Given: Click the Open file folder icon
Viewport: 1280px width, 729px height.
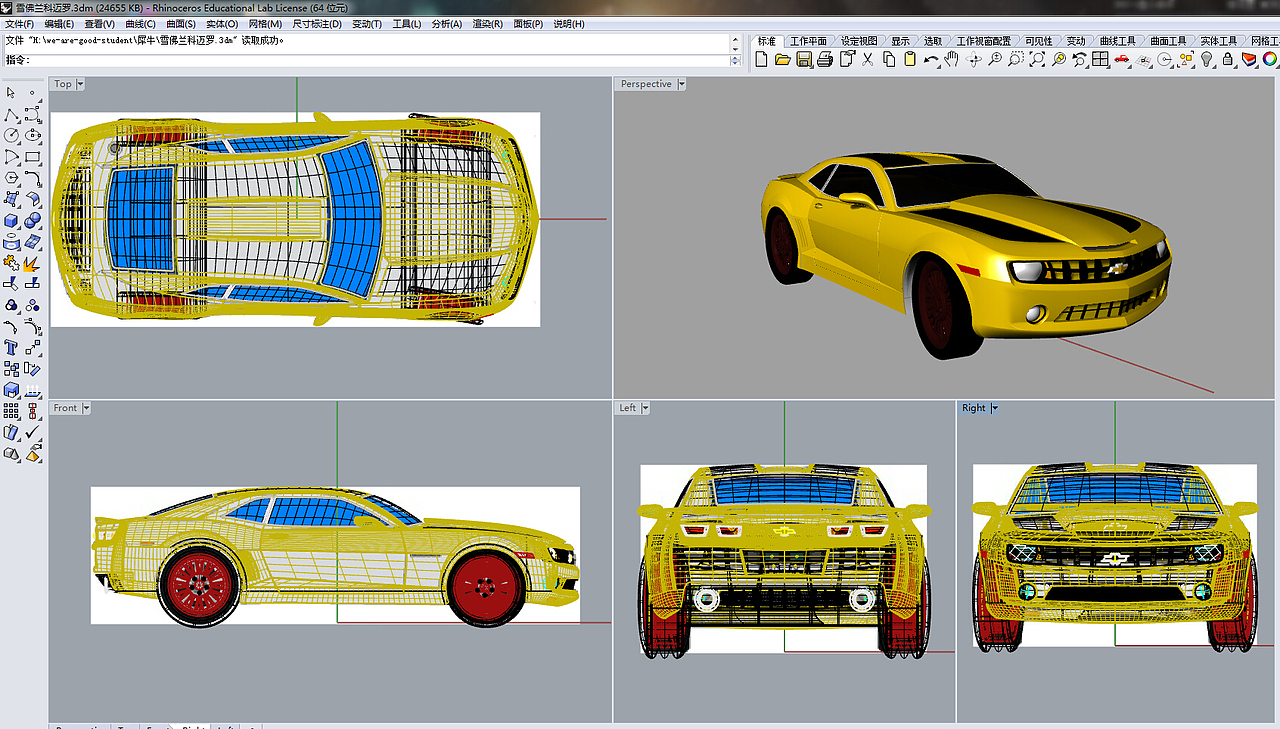Looking at the screenshot, I should [782, 60].
